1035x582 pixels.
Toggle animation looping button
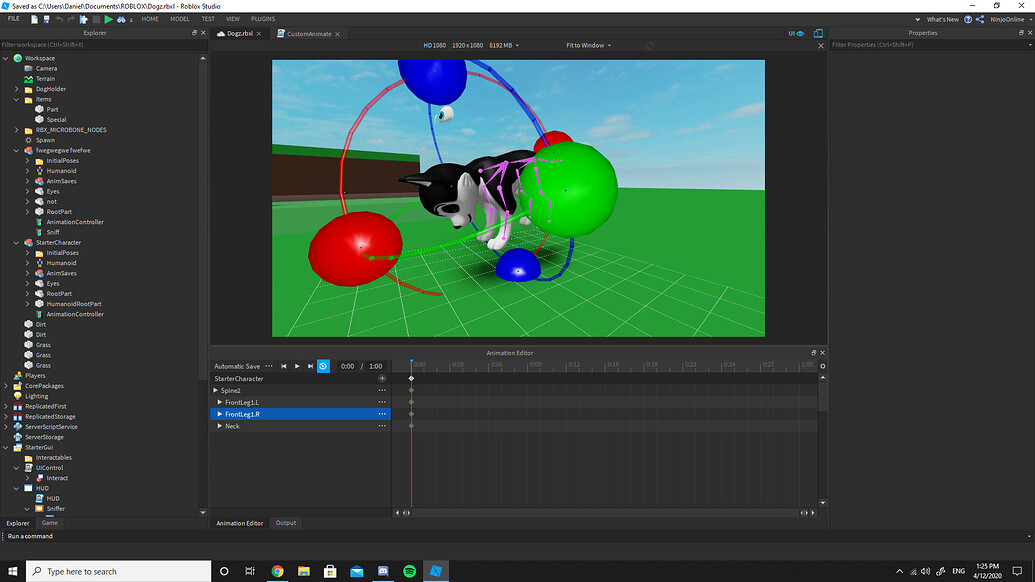coord(323,366)
